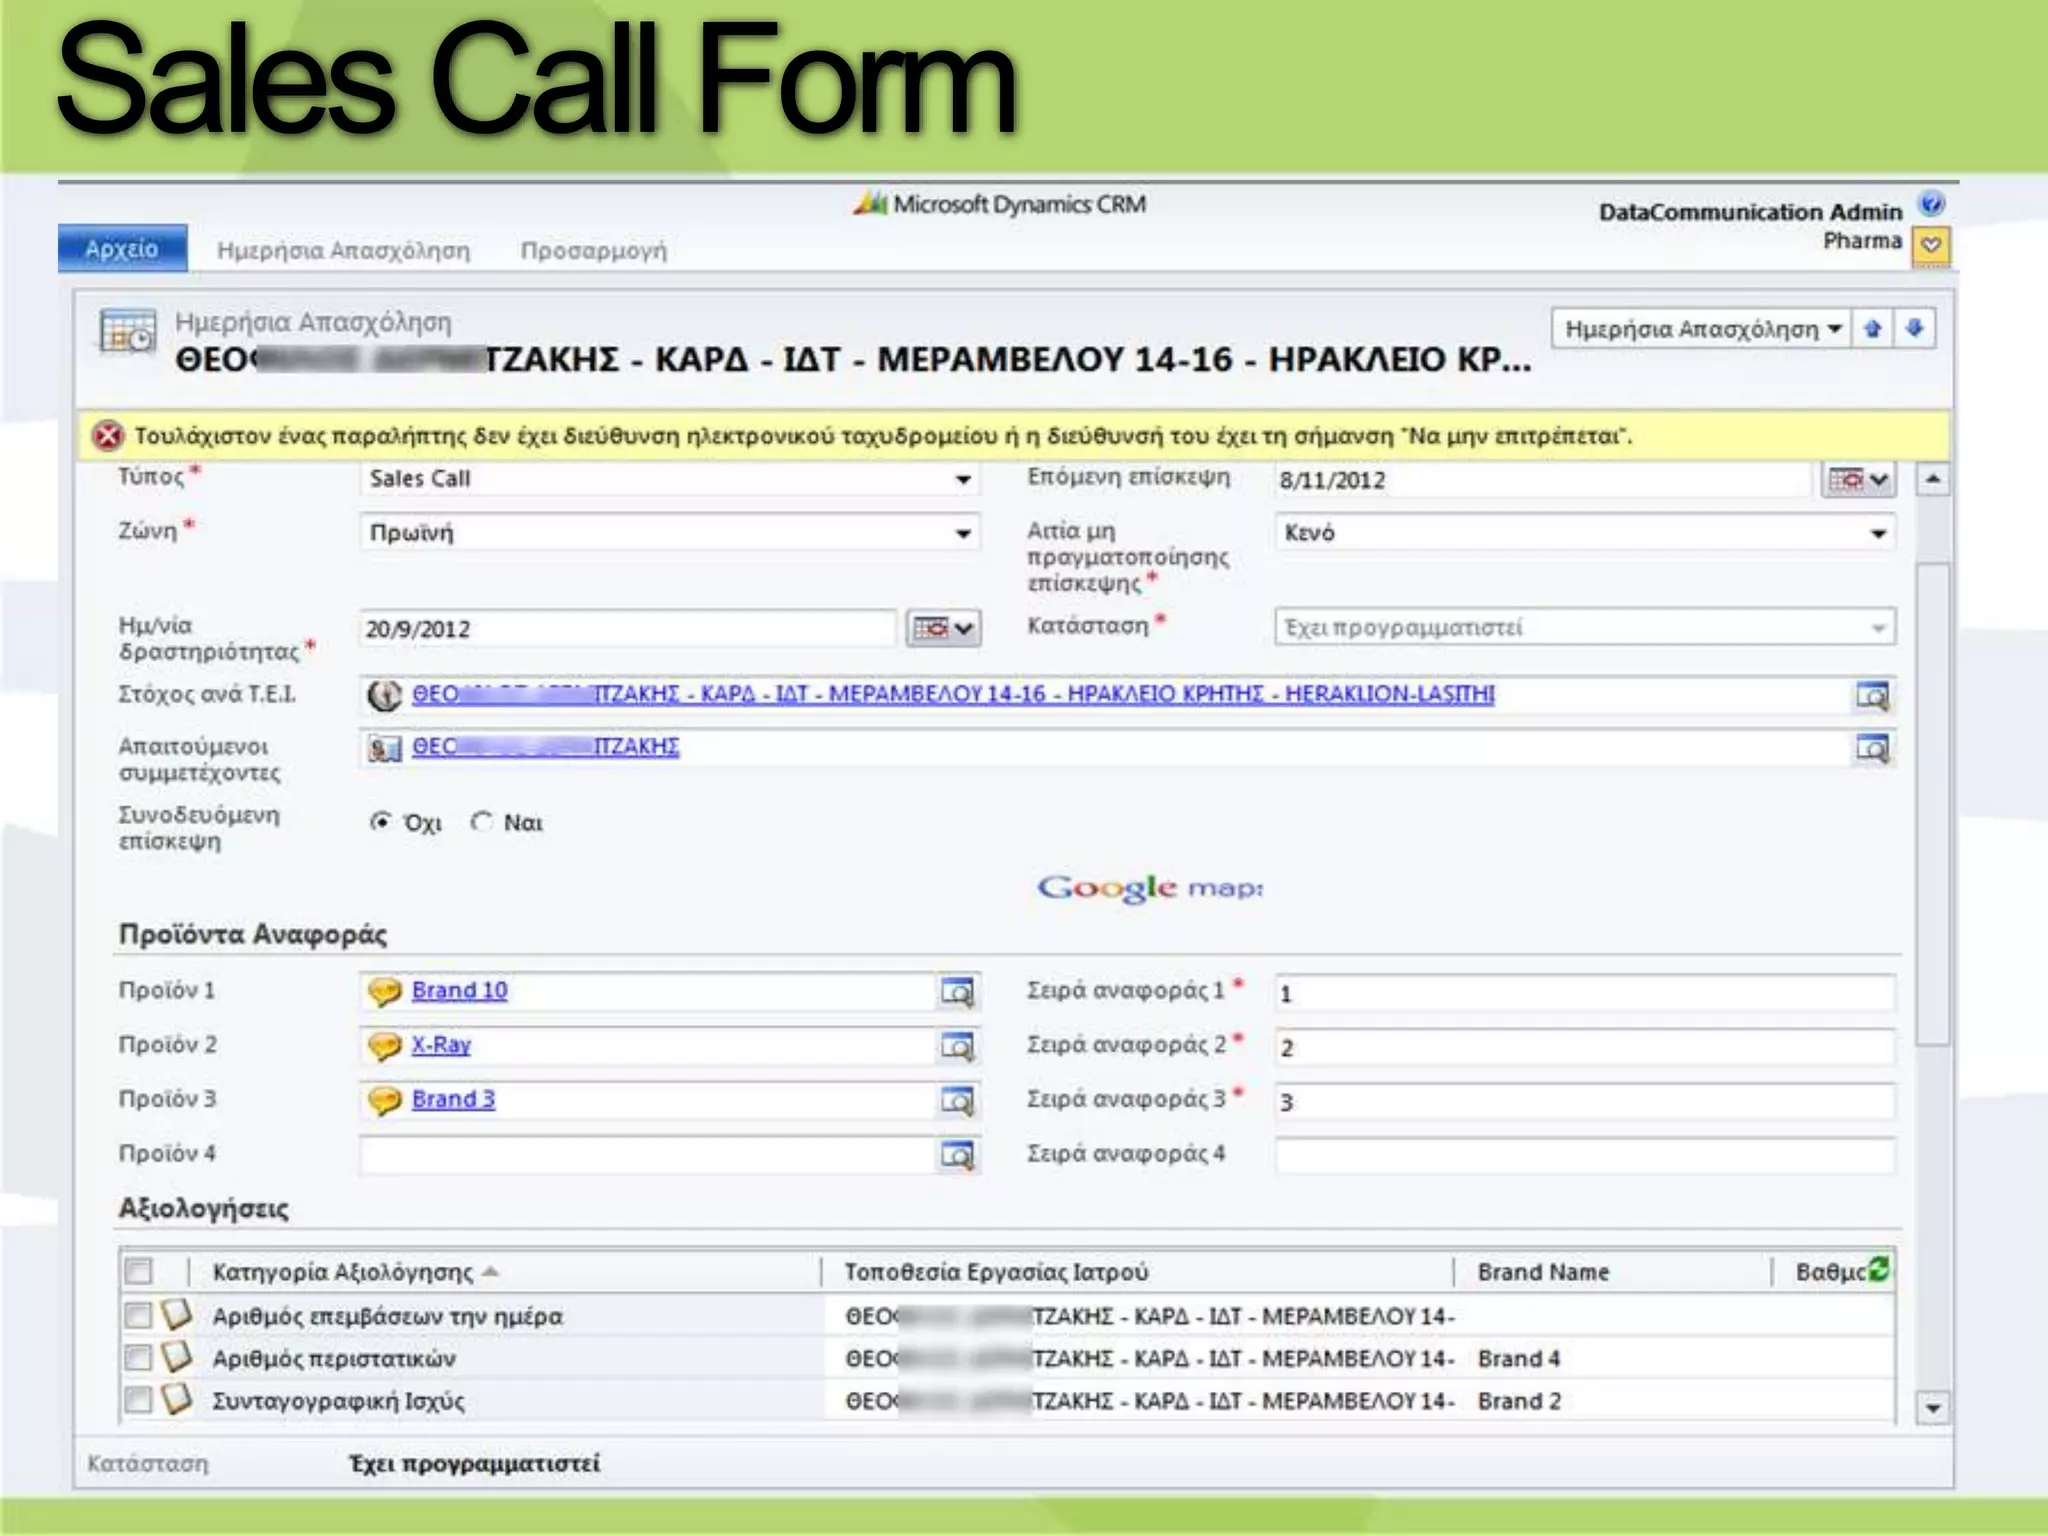Click the Brand 3 product icon

coord(384,1100)
